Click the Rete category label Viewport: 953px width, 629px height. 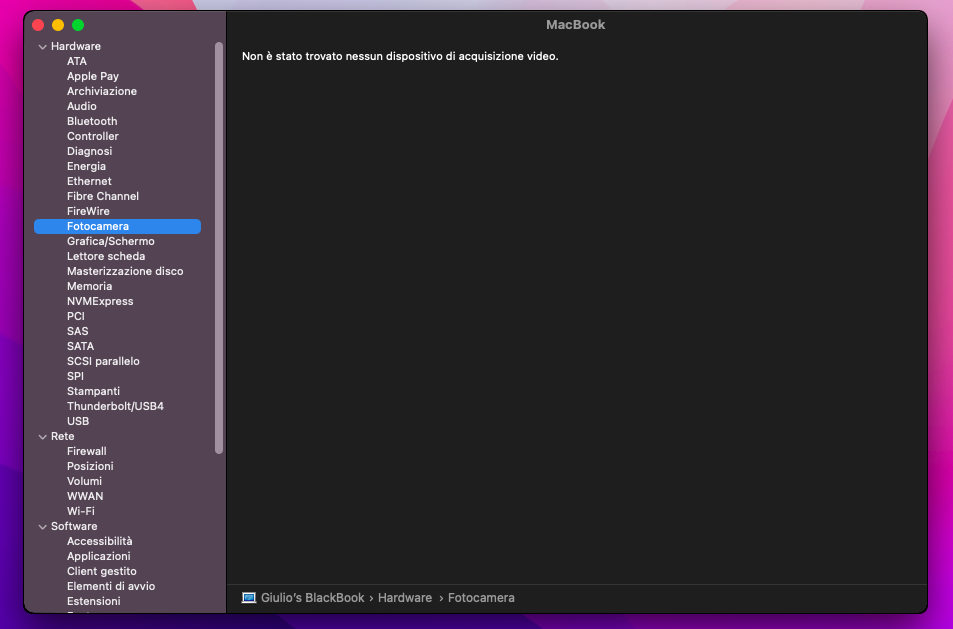(x=63, y=436)
